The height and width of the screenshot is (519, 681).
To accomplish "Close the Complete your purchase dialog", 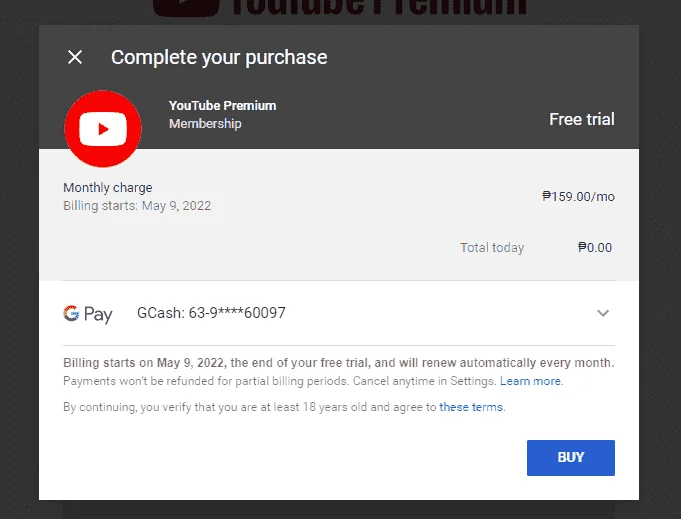I will pos(75,57).
